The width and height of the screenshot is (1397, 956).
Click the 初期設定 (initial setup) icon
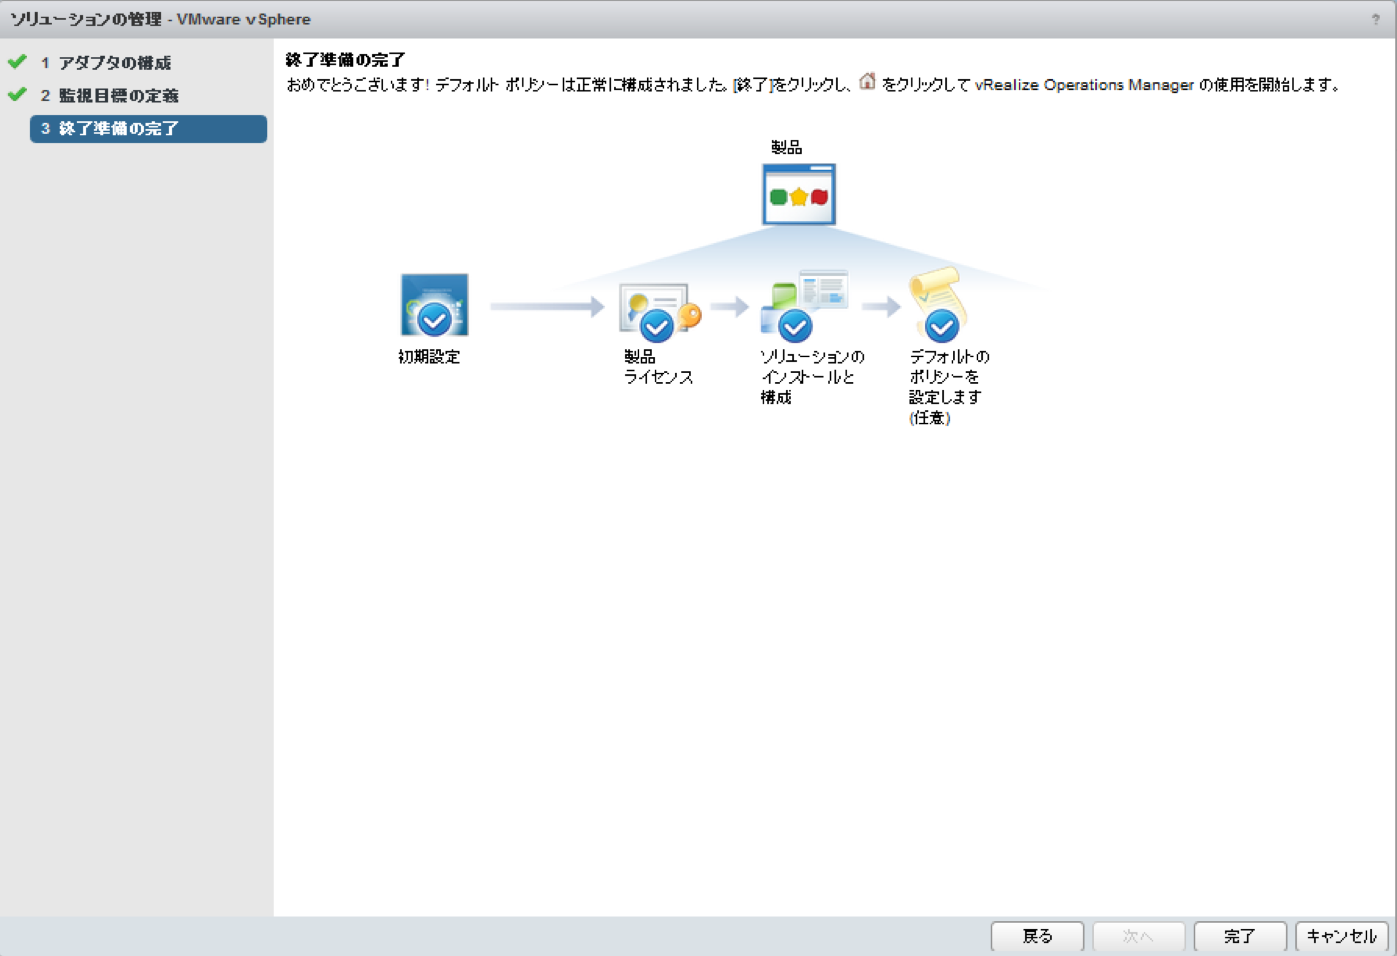[x=433, y=305]
